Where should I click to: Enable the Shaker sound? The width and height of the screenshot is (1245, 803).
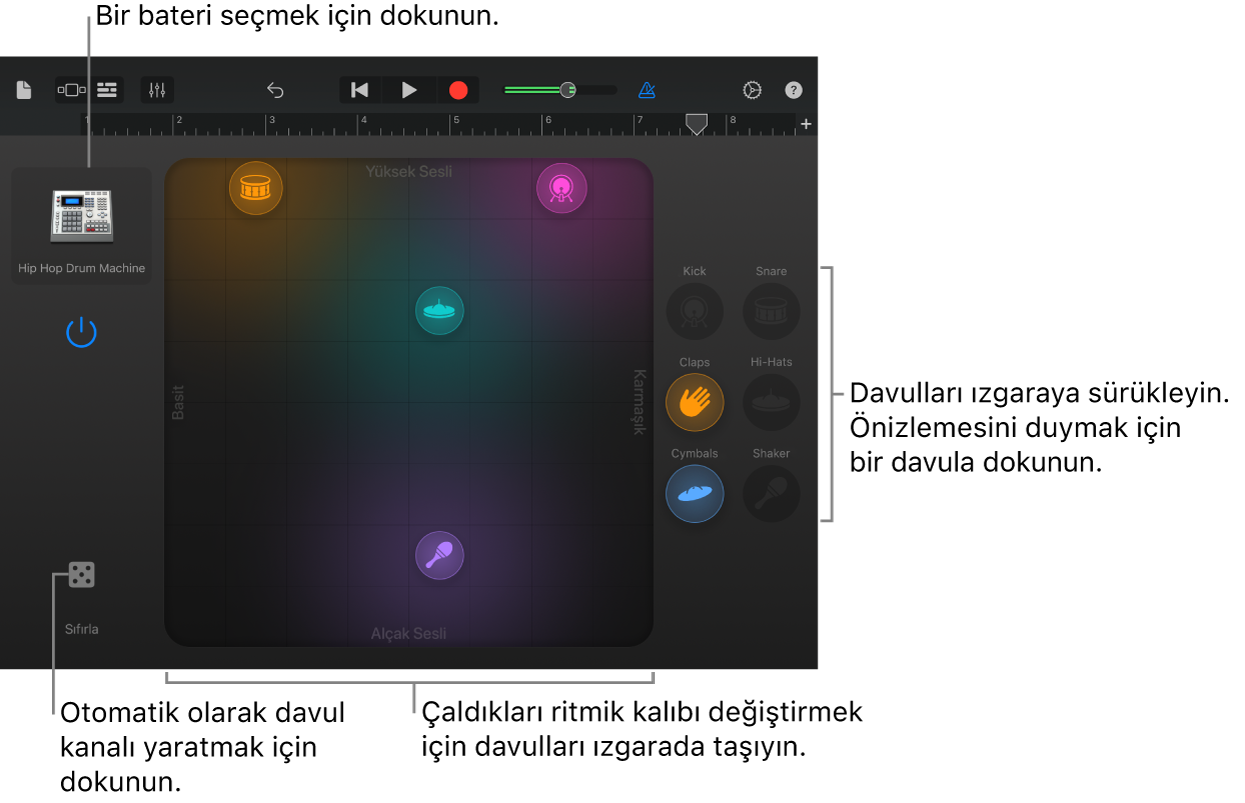pos(771,493)
